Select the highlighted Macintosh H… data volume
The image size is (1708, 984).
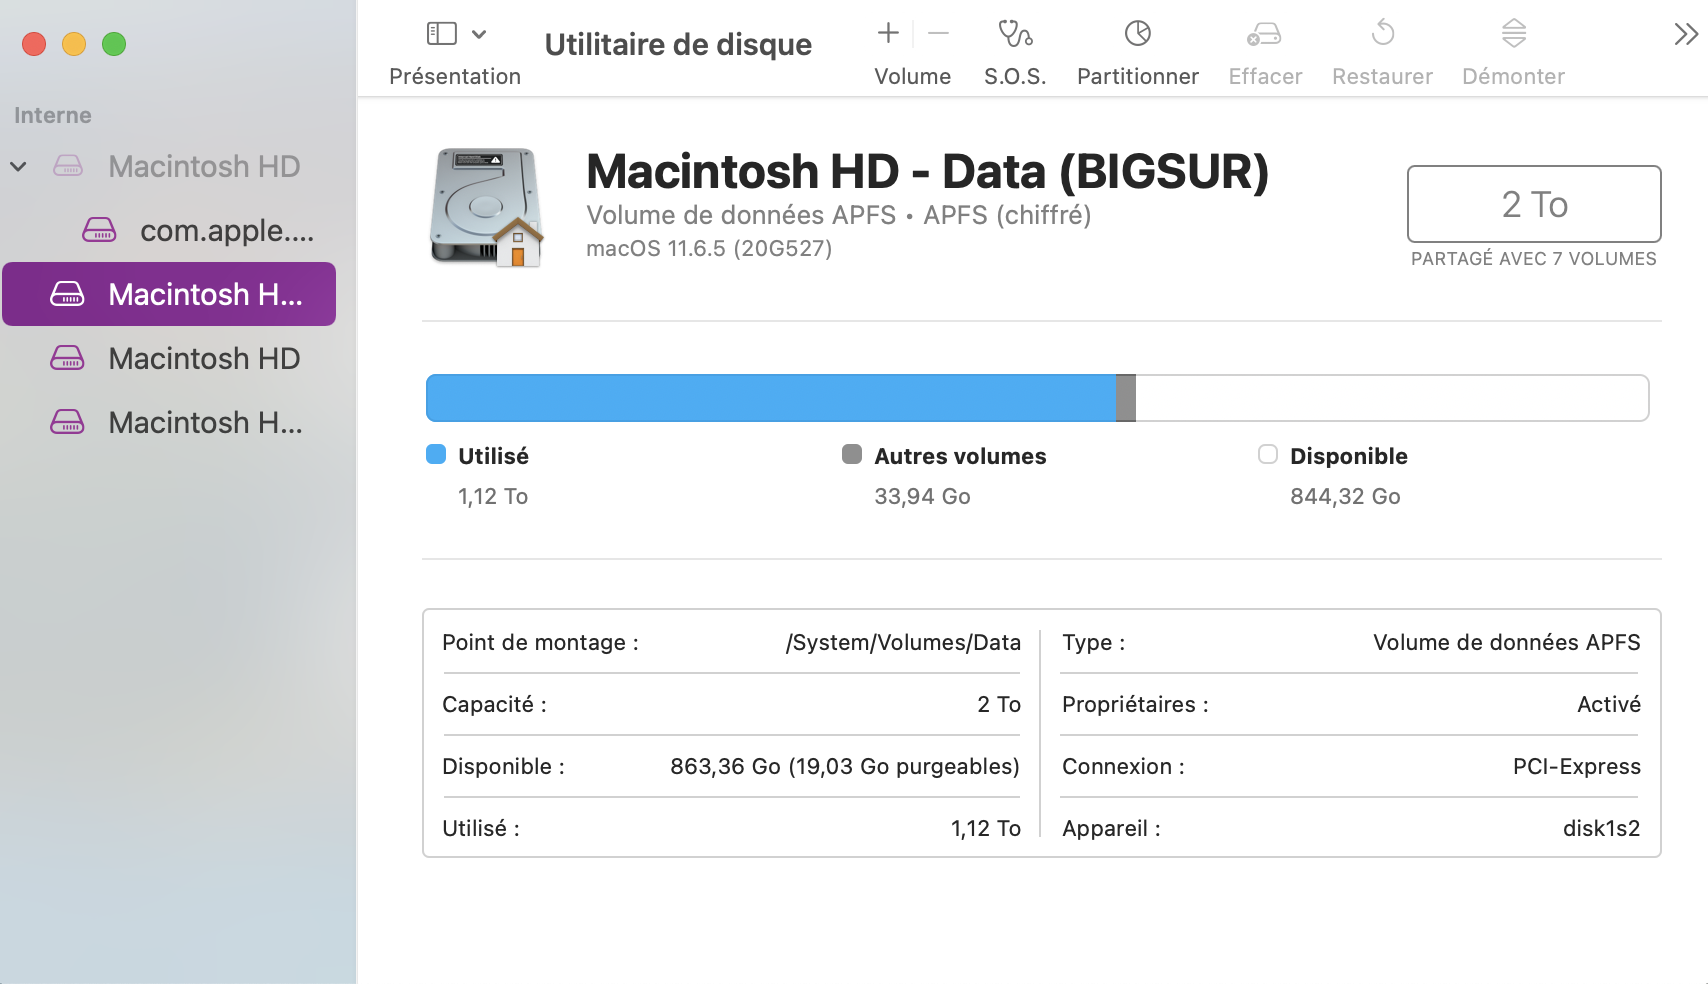[169, 294]
